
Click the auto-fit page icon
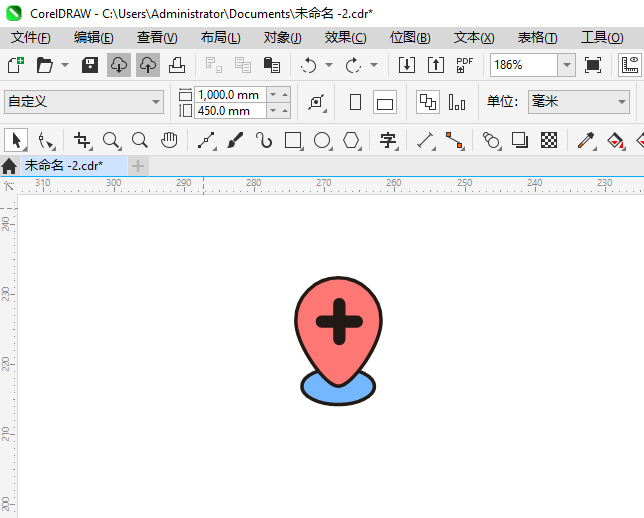(x=317, y=102)
